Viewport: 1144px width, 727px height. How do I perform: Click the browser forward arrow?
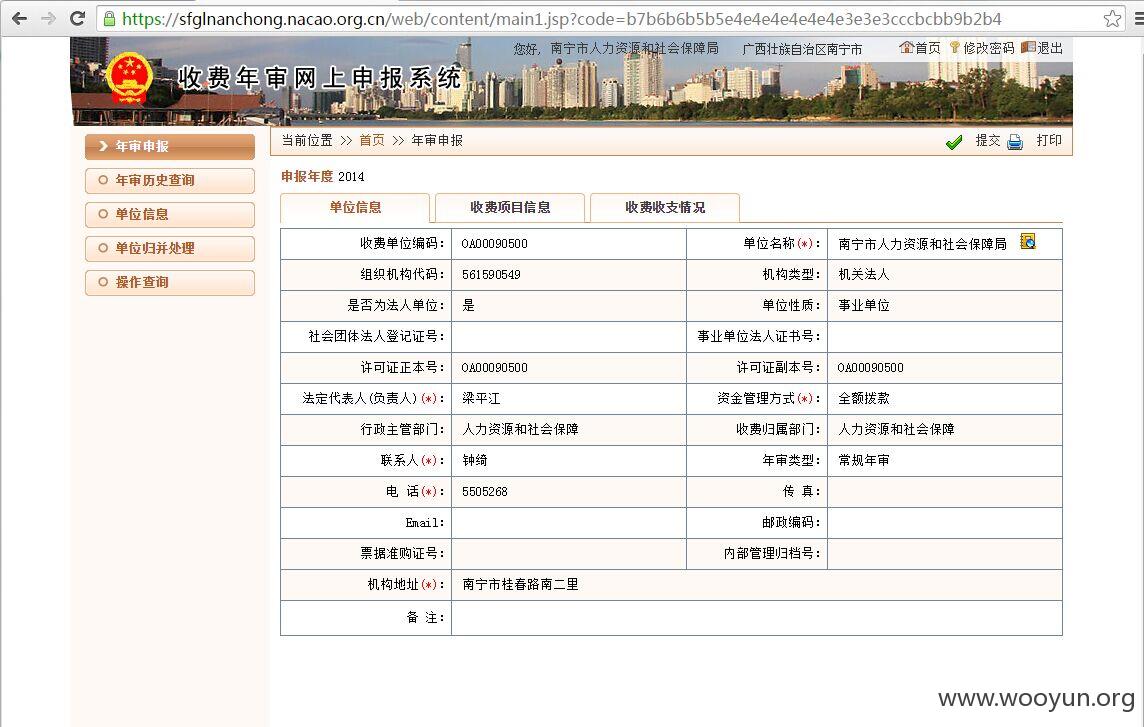[x=49, y=18]
